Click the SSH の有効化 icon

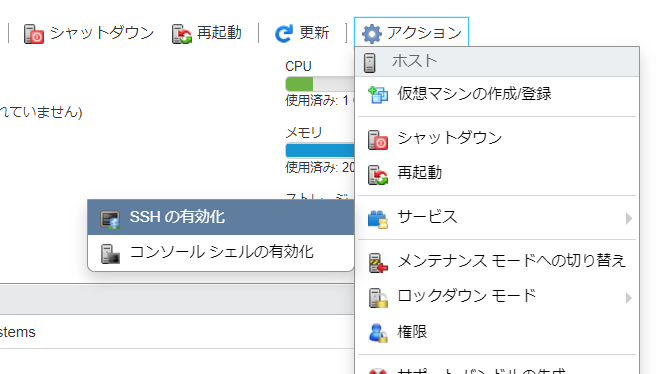pyautogui.click(x=110, y=219)
